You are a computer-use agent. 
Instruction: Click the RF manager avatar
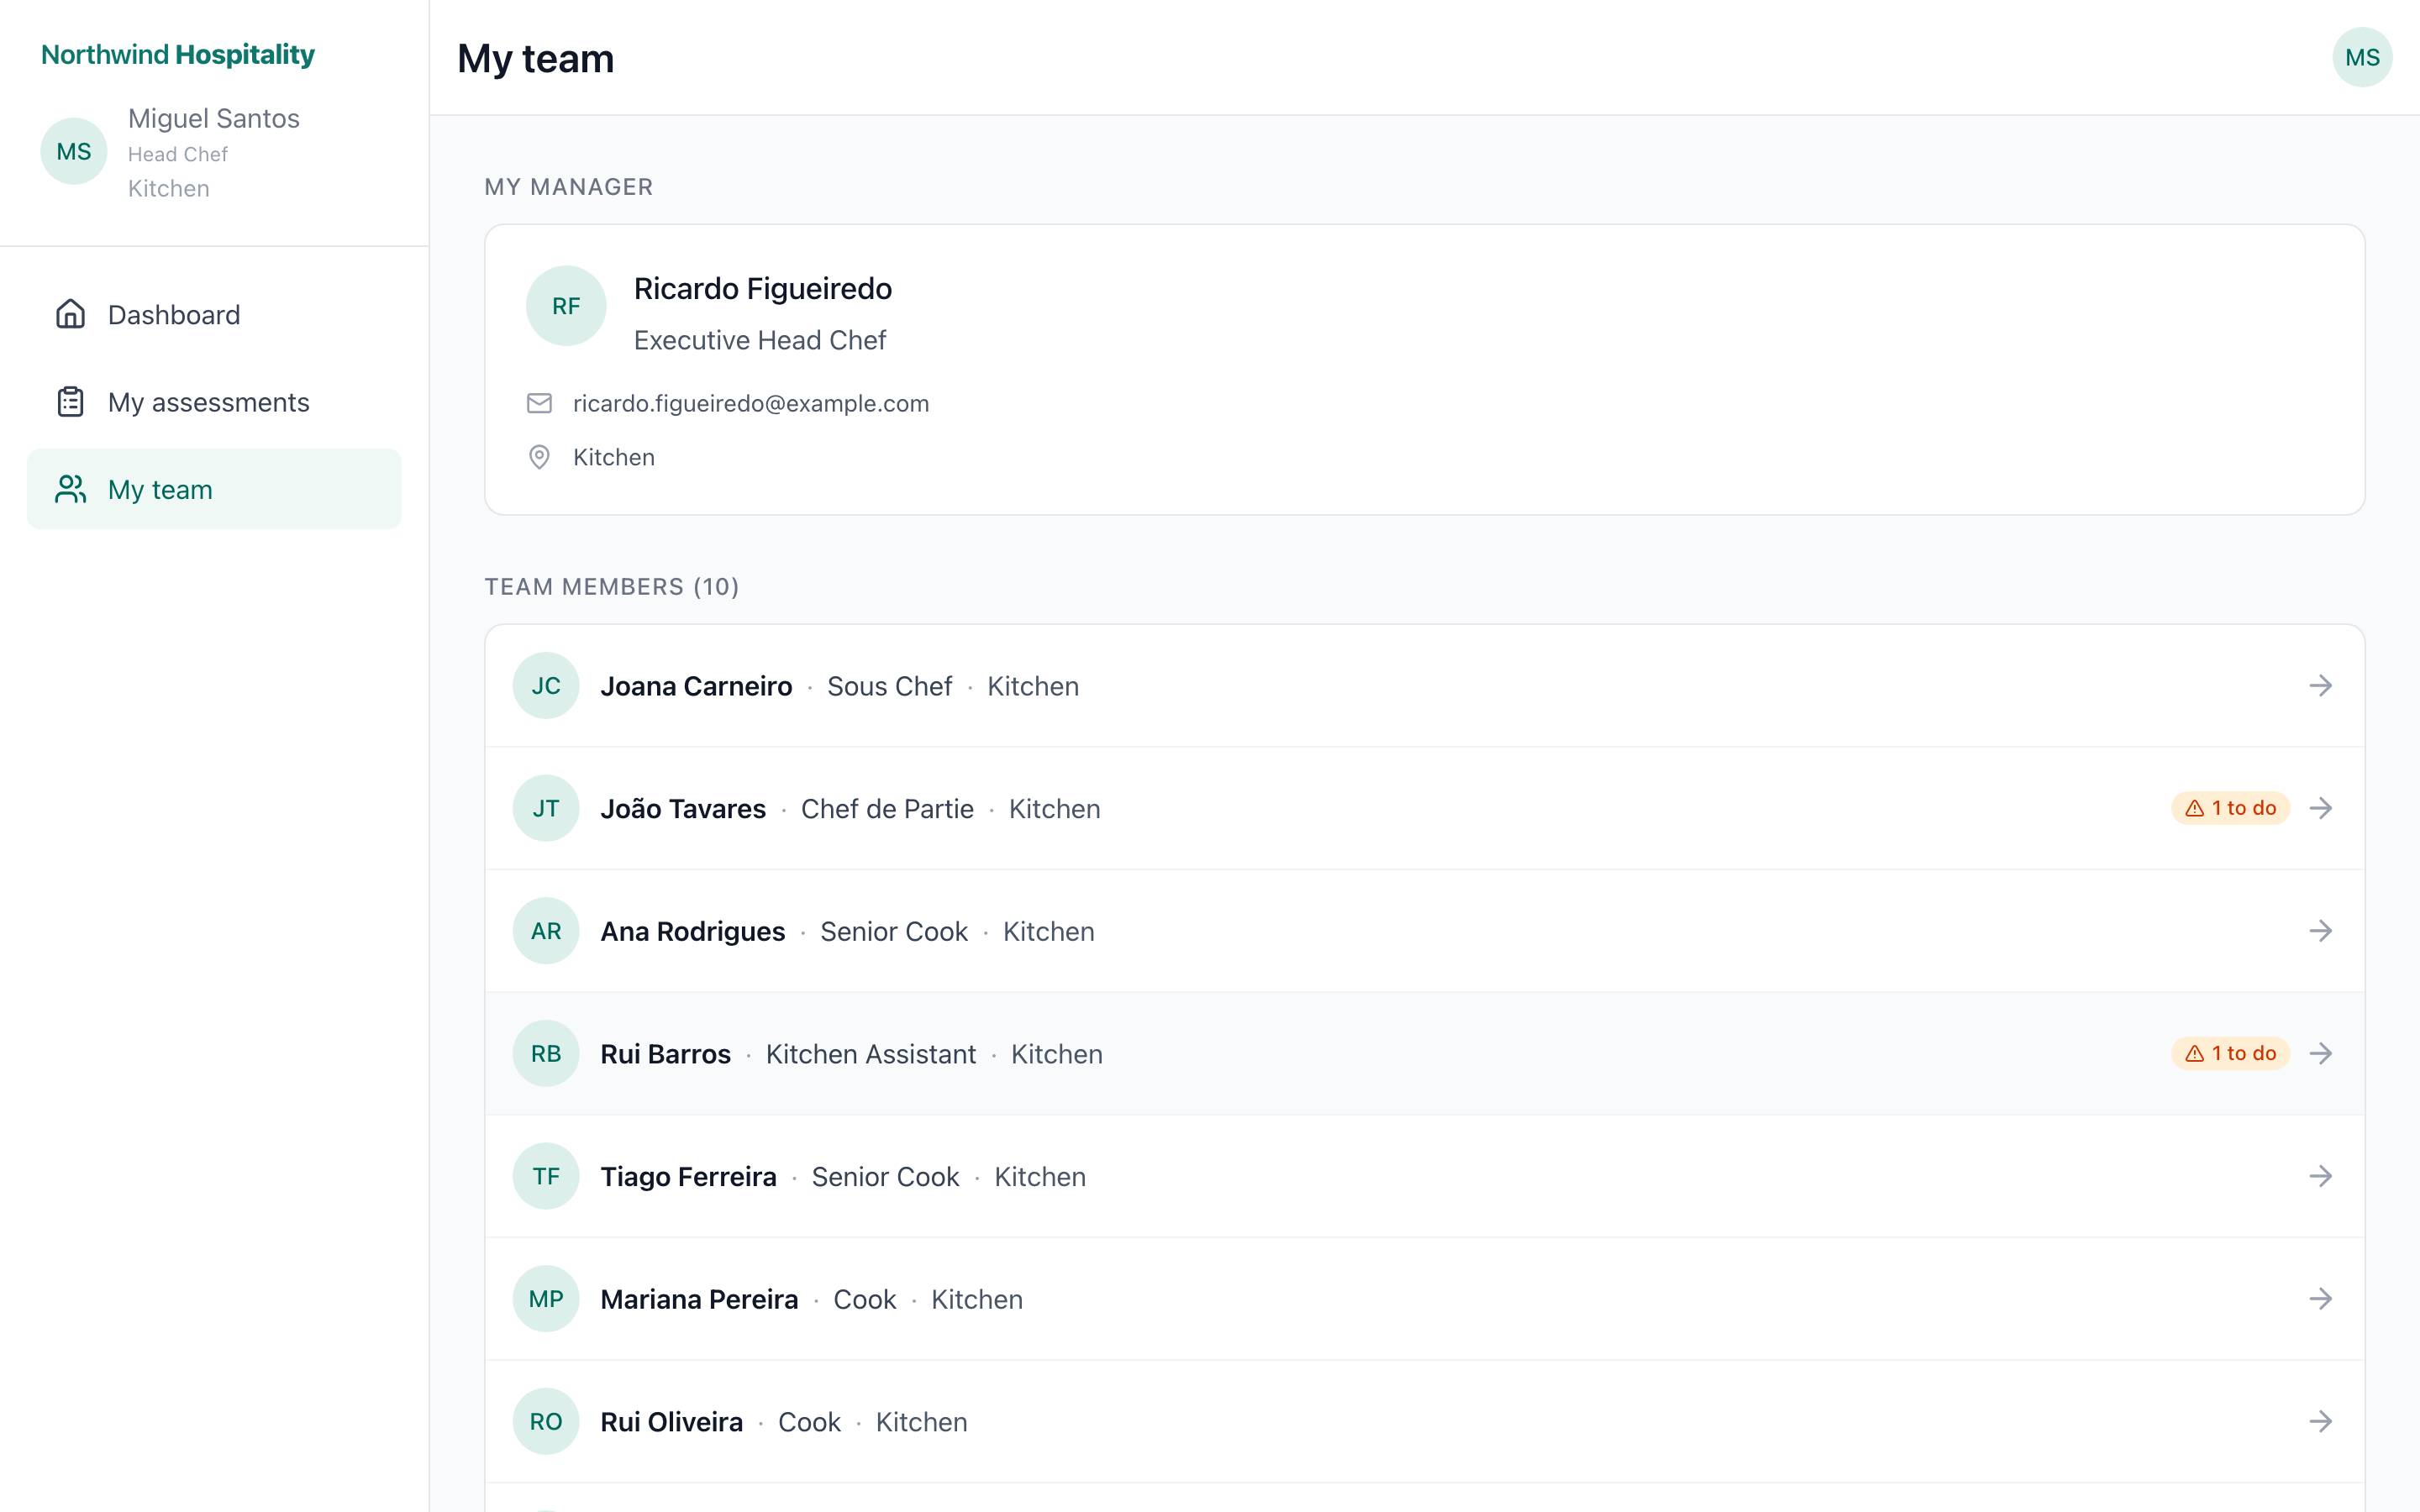coord(566,306)
